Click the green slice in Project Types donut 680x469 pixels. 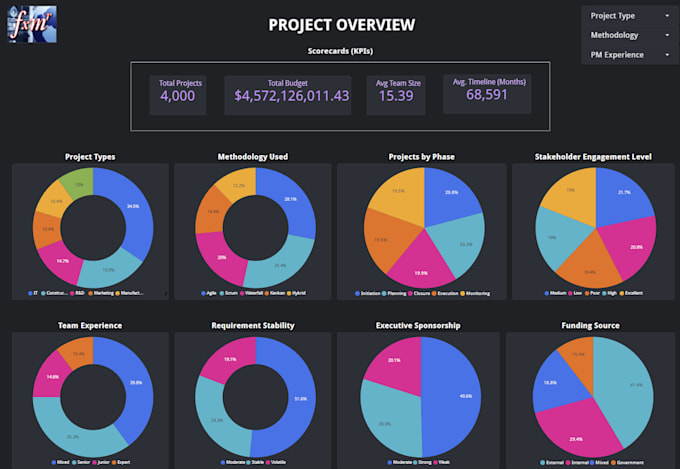tap(78, 184)
